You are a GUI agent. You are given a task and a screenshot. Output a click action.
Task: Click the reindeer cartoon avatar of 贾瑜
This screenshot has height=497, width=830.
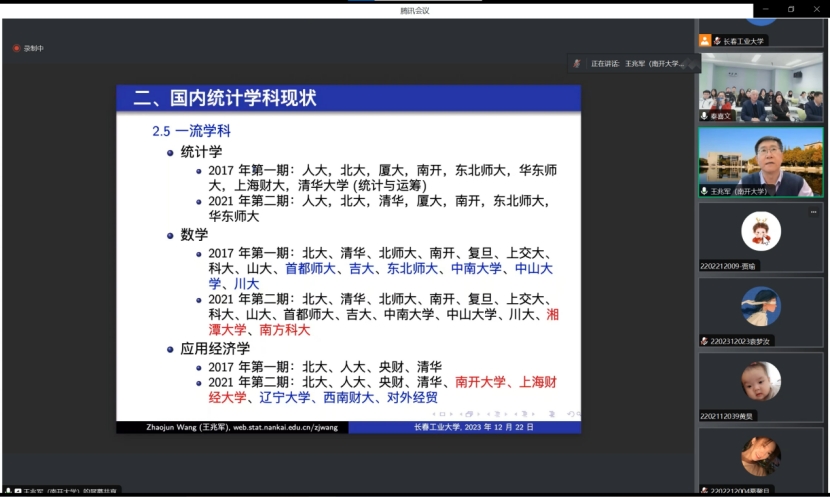click(x=761, y=232)
